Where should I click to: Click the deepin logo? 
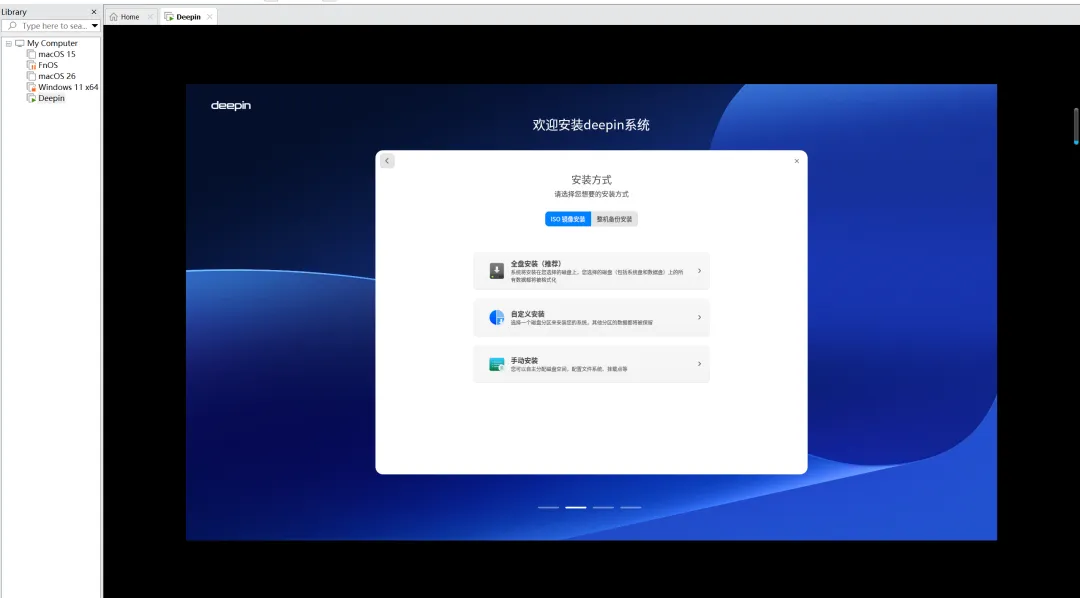[x=231, y=105]
